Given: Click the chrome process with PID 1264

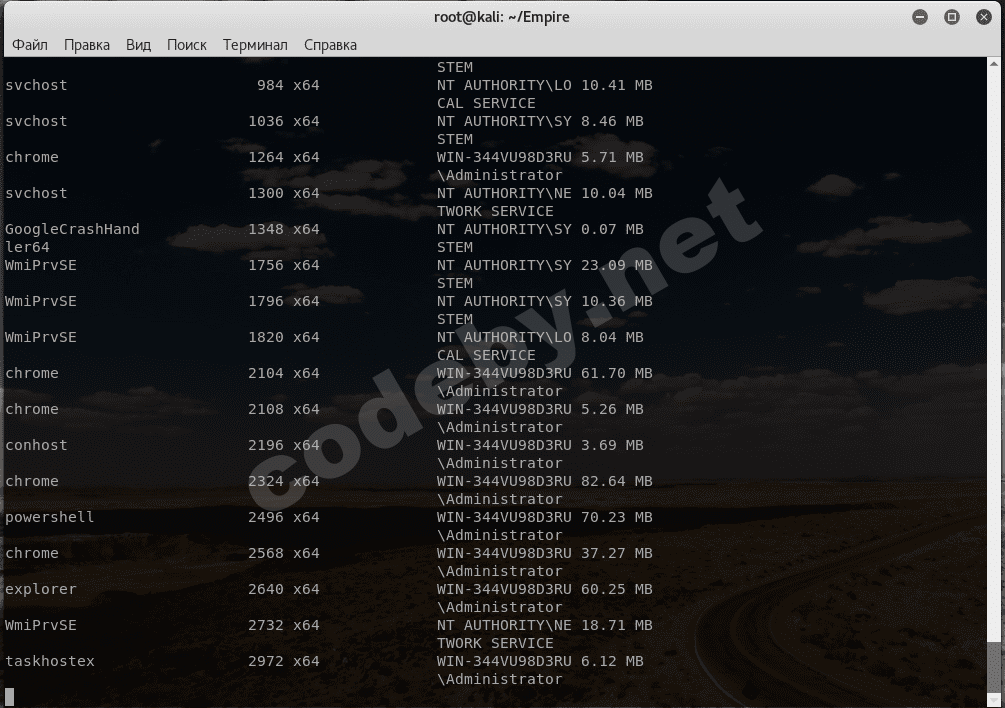Looking at the screenshot, I should click(324, 157).
